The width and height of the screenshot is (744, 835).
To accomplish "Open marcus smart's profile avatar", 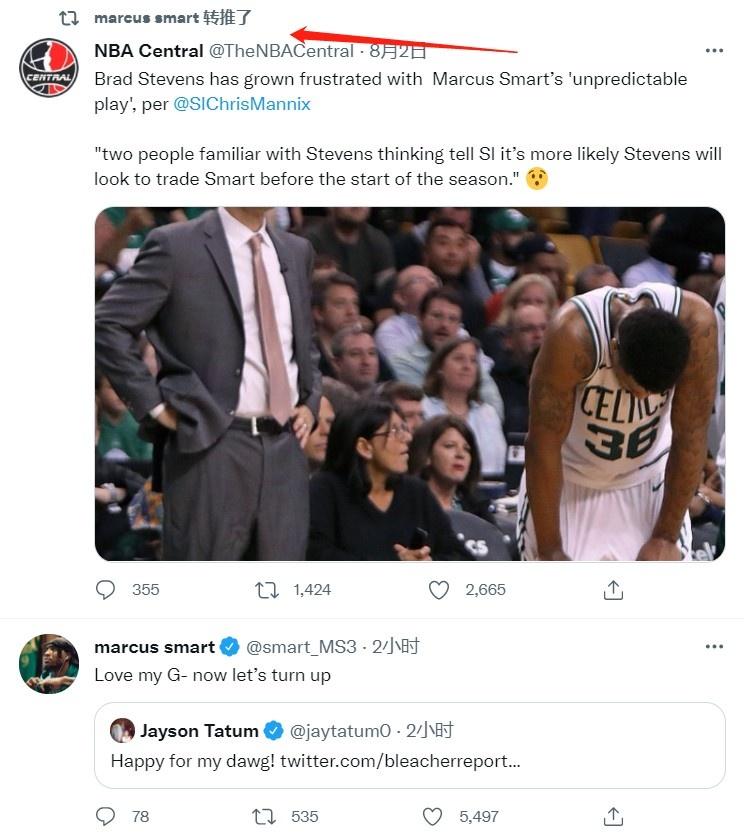I will pyautogui.click(x=49, y=663).
